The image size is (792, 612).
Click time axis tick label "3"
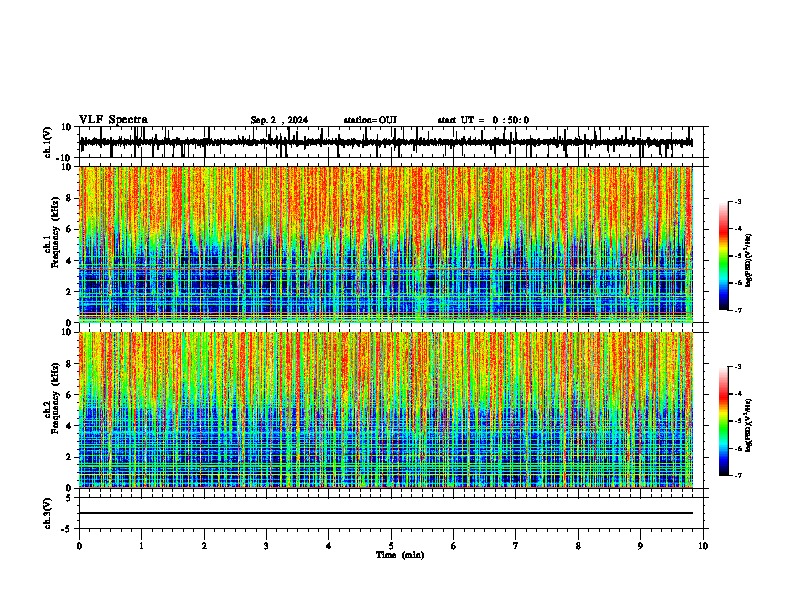tap(266, 546)
